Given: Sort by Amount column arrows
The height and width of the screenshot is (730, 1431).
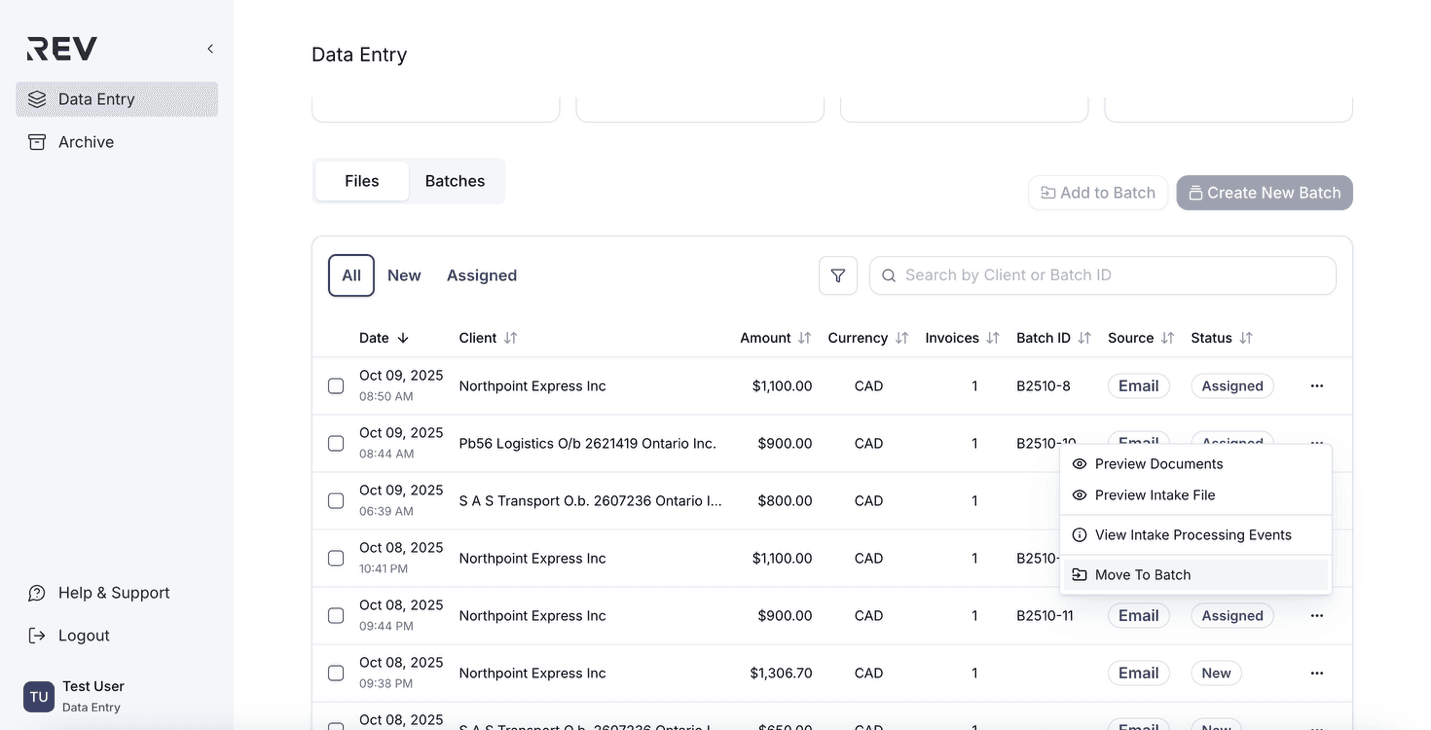Looking at the screenshot, I should 804,338.
